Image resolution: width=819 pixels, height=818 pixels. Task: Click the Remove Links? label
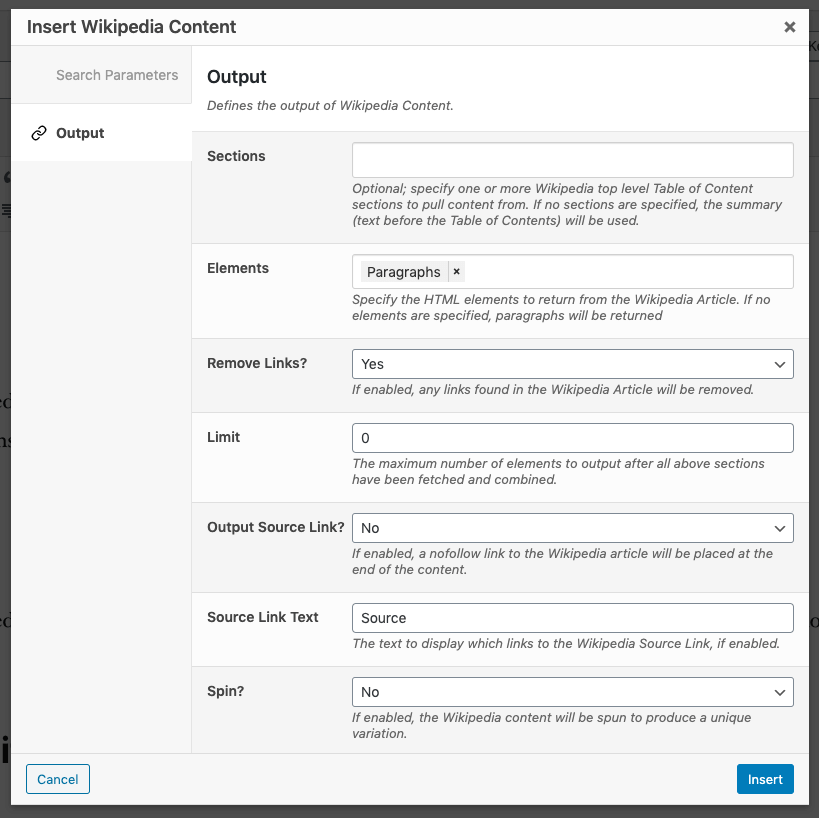pyautogui.click(x=257, y=363)
